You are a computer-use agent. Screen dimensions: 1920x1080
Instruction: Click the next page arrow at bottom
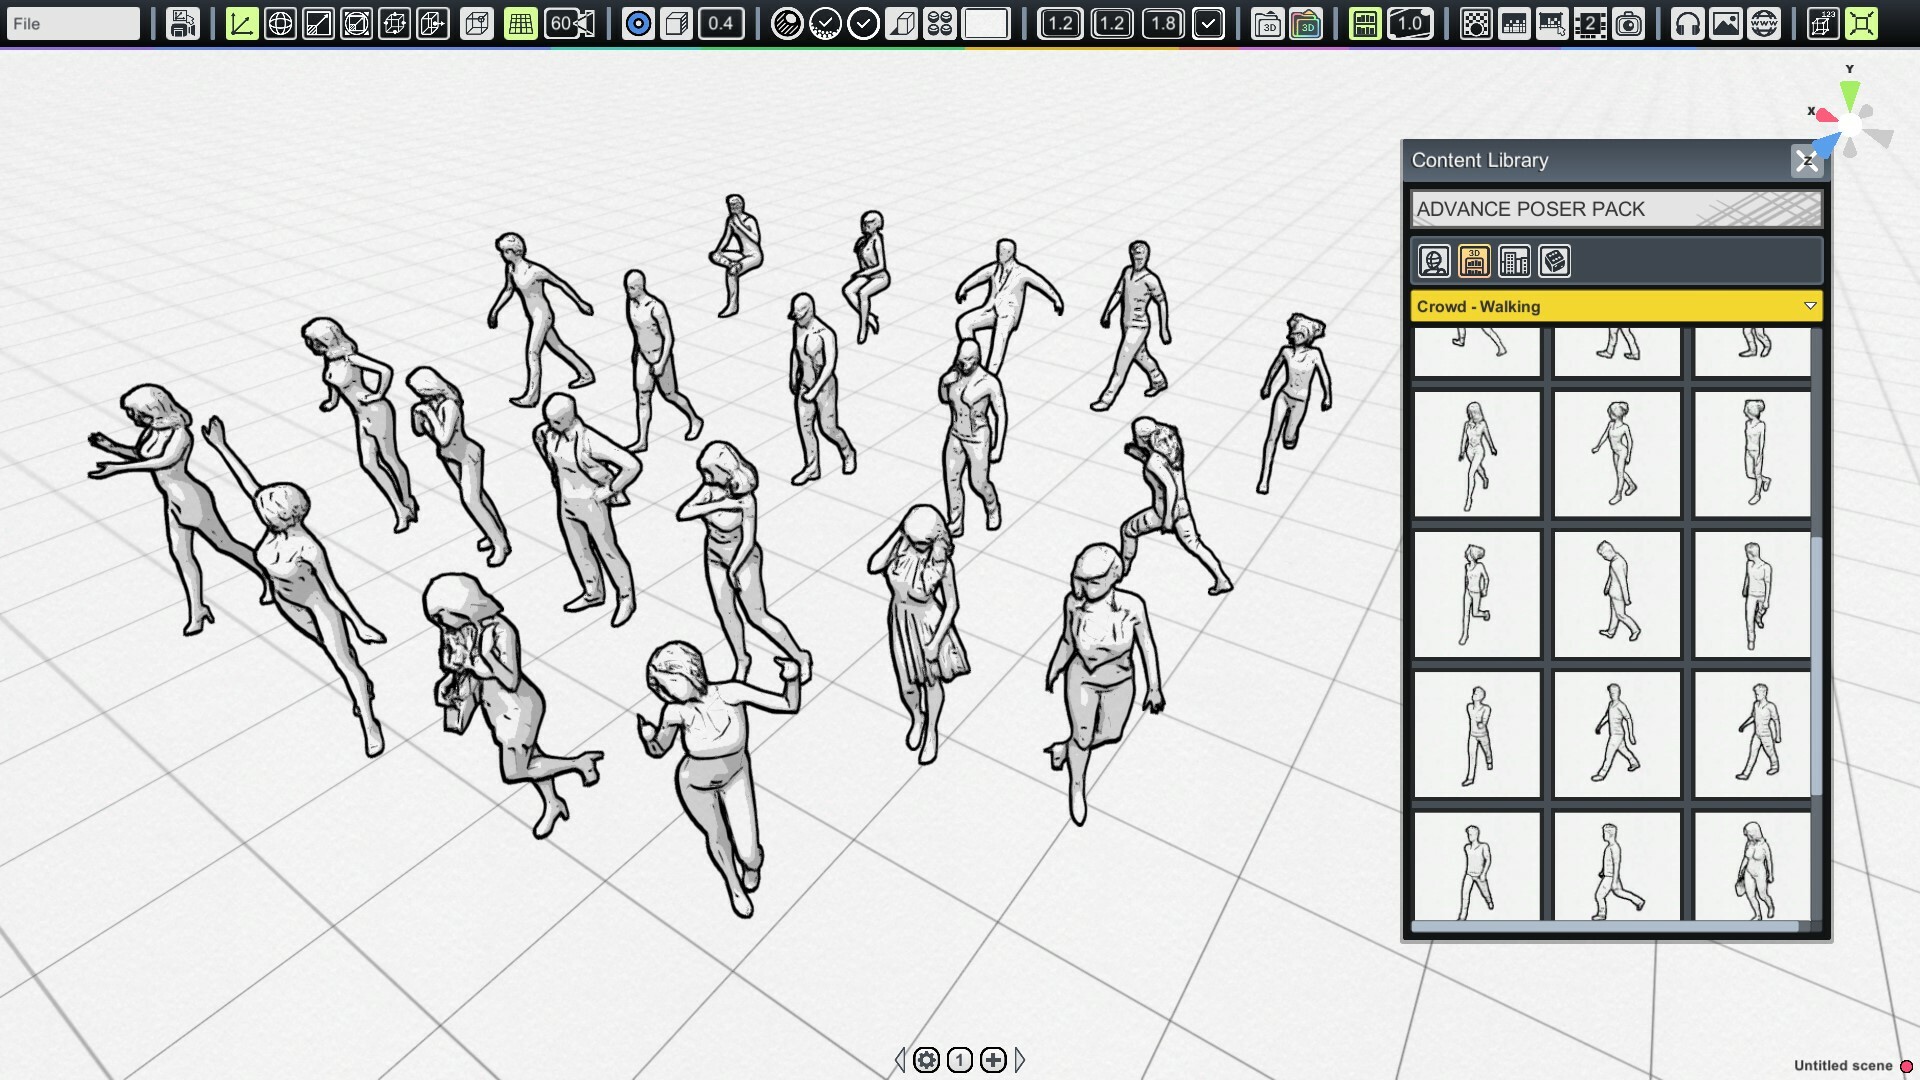pyautogui.click(x=1020, y=1060)
